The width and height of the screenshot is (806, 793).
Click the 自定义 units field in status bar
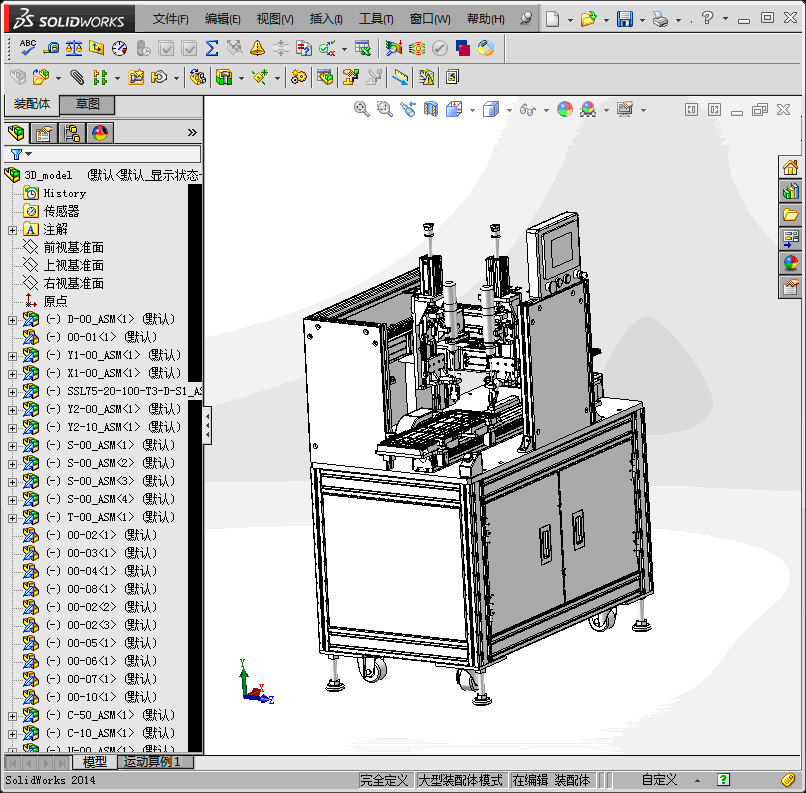659,780
